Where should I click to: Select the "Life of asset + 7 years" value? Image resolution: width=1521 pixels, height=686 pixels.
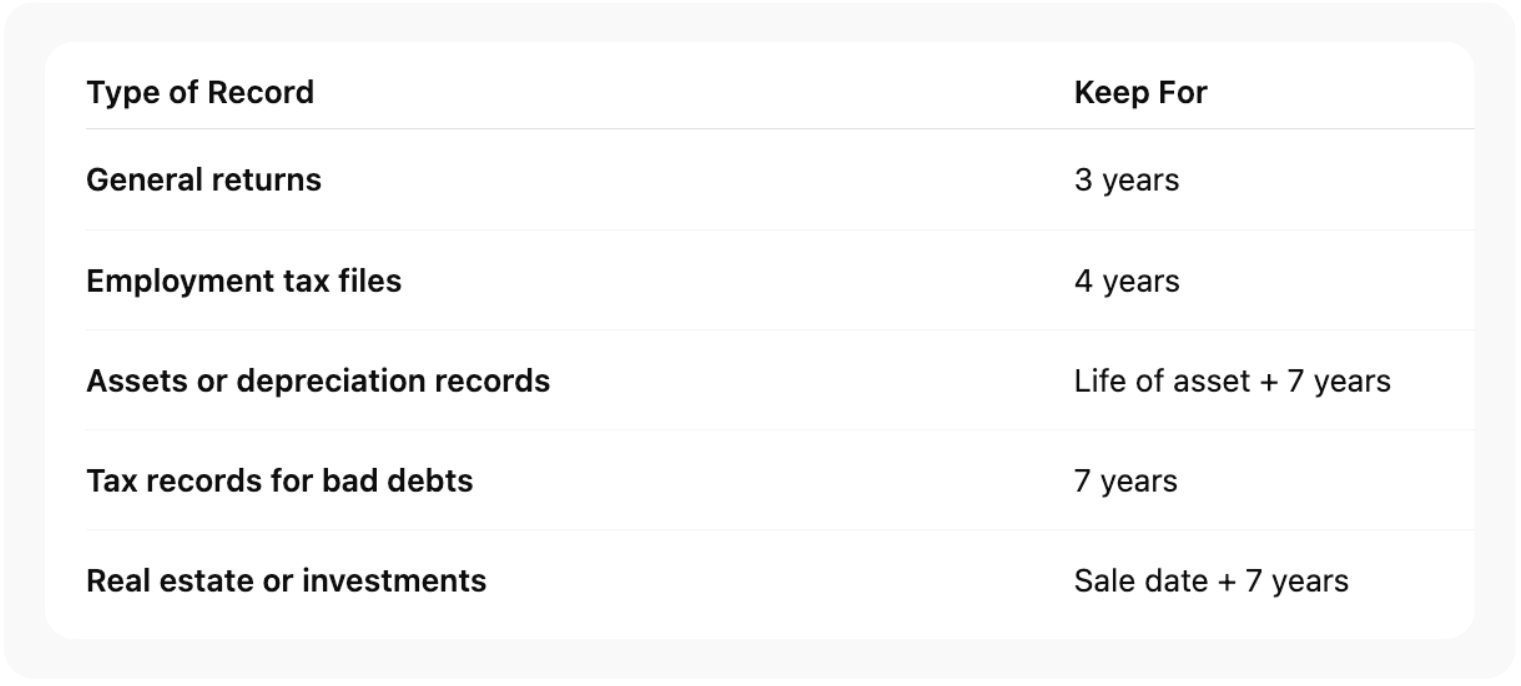point(1232,381)
